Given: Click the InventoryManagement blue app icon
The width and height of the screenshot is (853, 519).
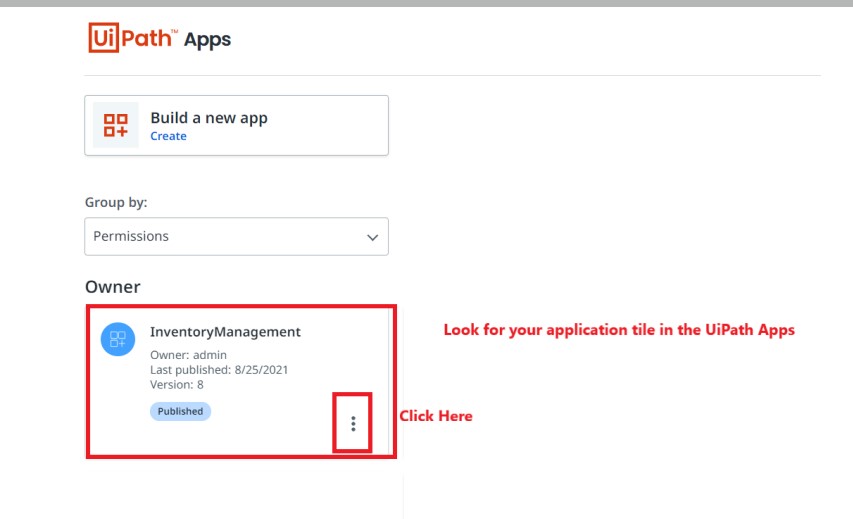Looking at the screenshot, I should [x=118, y=339].
